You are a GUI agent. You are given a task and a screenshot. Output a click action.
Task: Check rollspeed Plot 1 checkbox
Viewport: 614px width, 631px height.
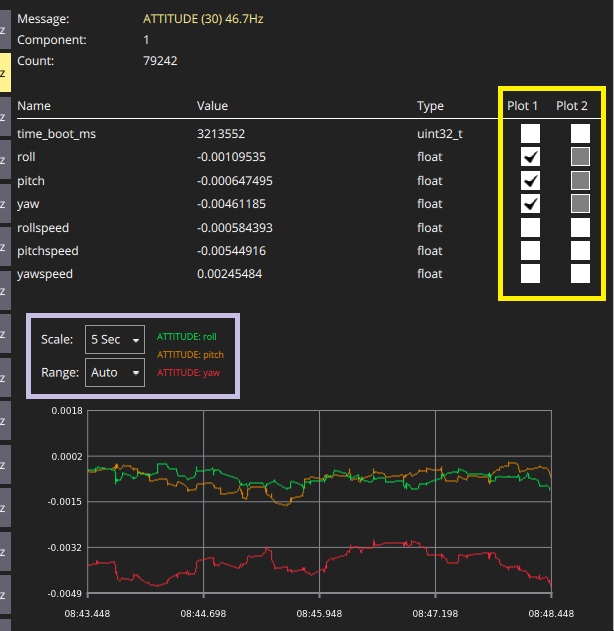point(531,227)
